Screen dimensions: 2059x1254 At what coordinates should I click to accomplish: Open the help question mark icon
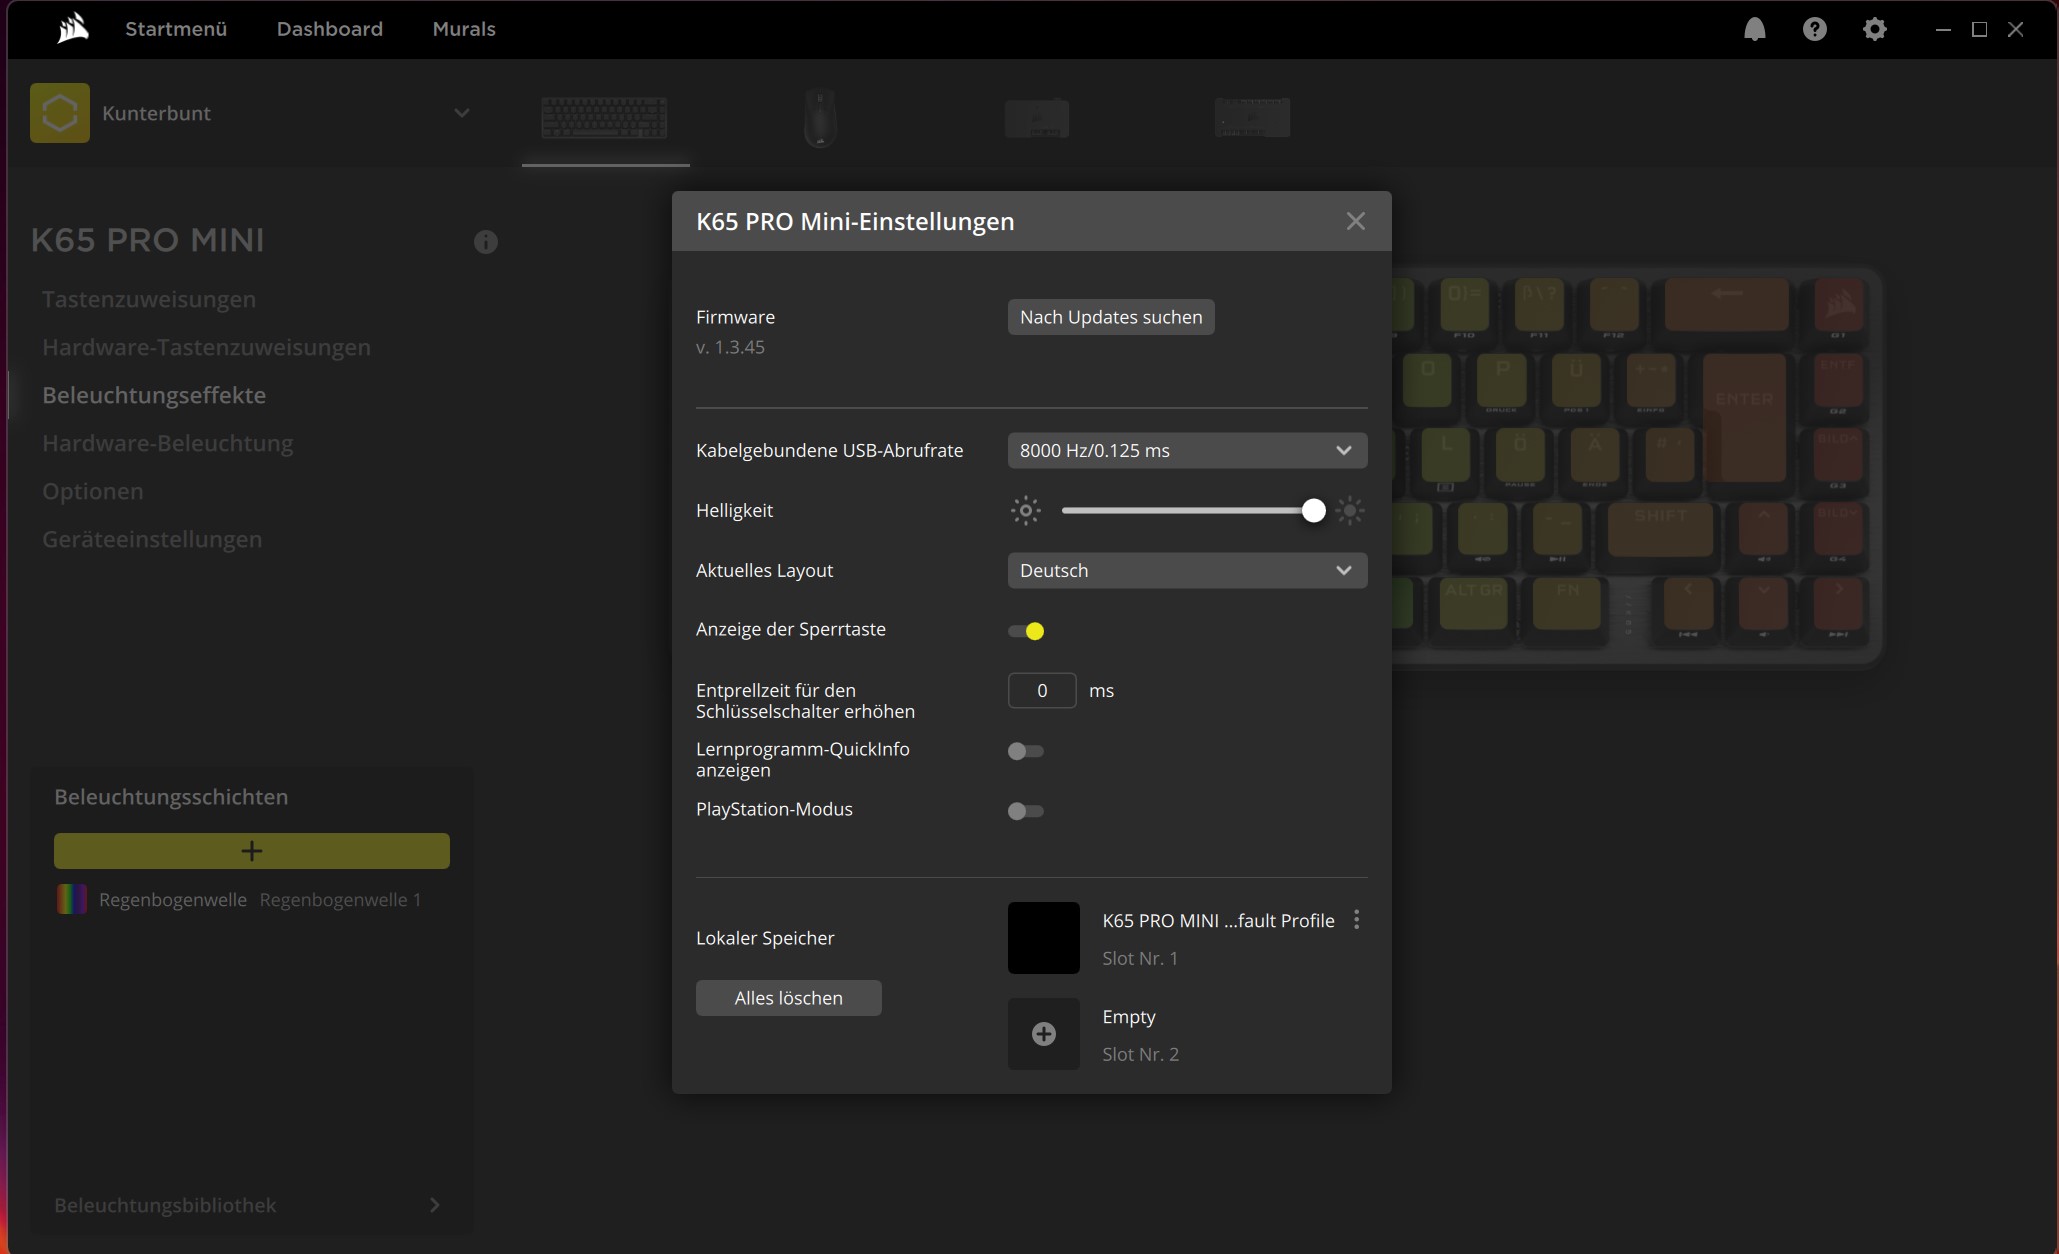pyautogui.click(x=1814, y=29)
